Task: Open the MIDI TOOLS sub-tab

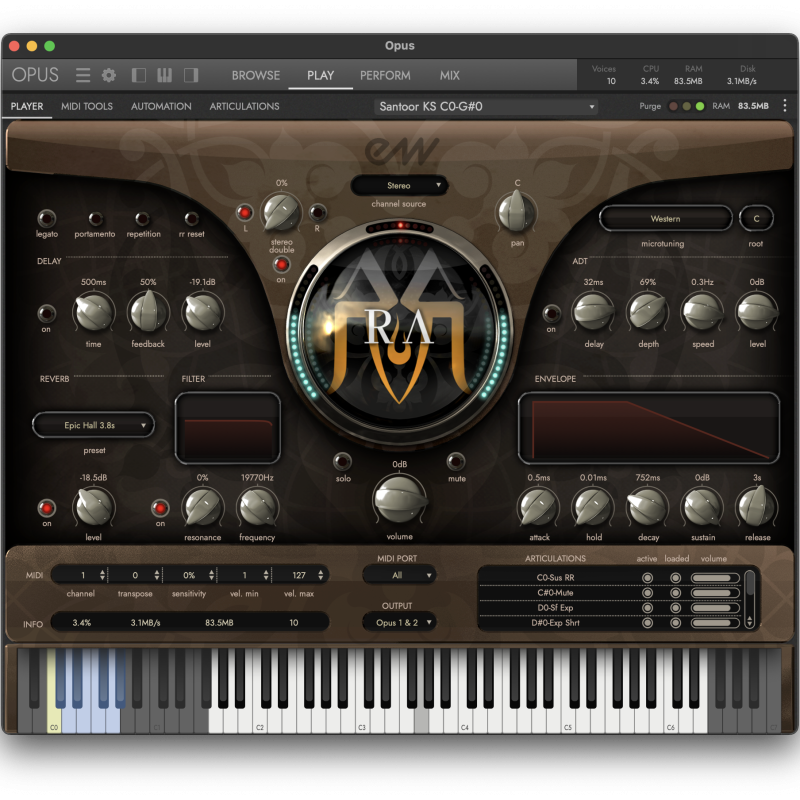Action: tap(87, 106)
